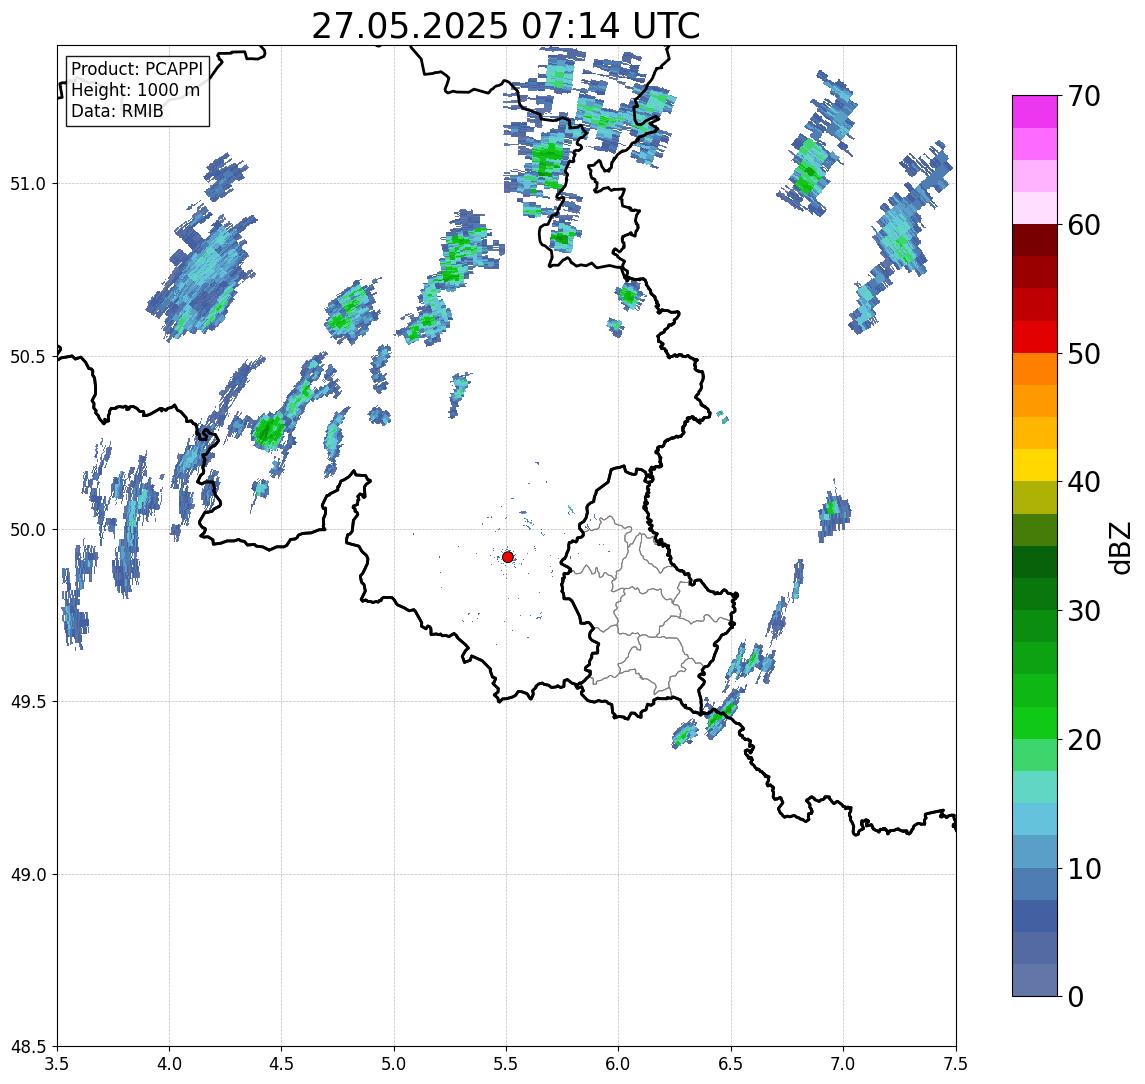
Task: Click the 'dBZ' colorbar label
Action: tap(1120, 548)
